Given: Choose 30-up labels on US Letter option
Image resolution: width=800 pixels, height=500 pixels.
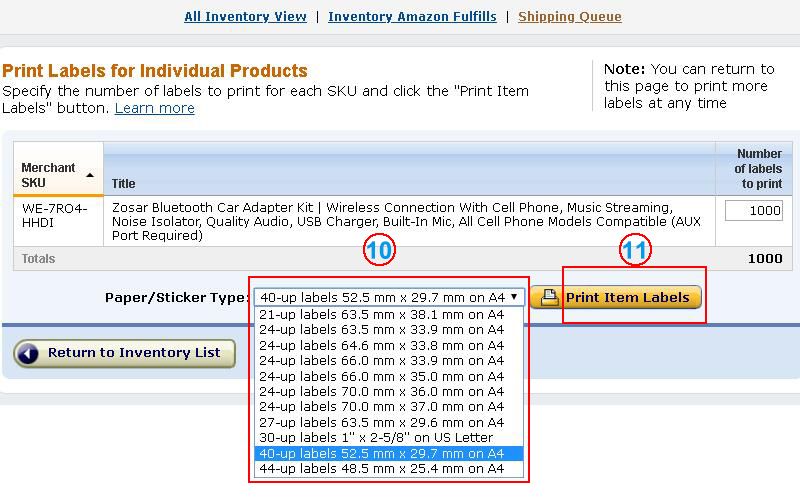Looking at the screenshot, I should pos(375,437).
